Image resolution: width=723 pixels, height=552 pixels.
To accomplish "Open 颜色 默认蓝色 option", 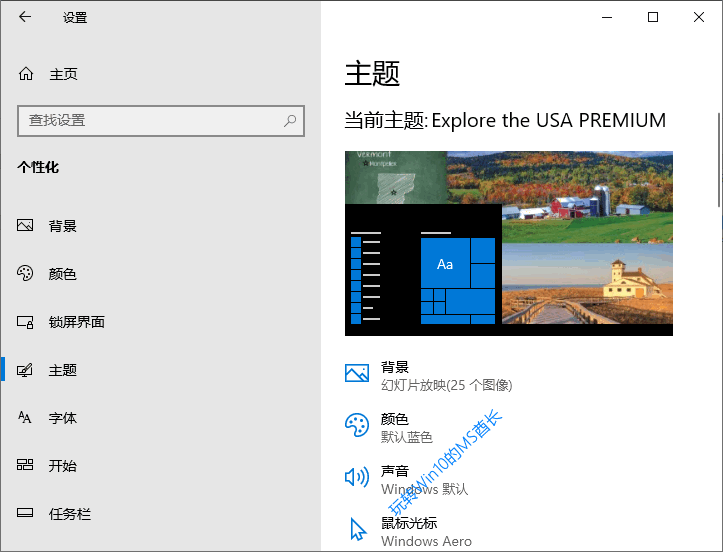I will point(389,427).
